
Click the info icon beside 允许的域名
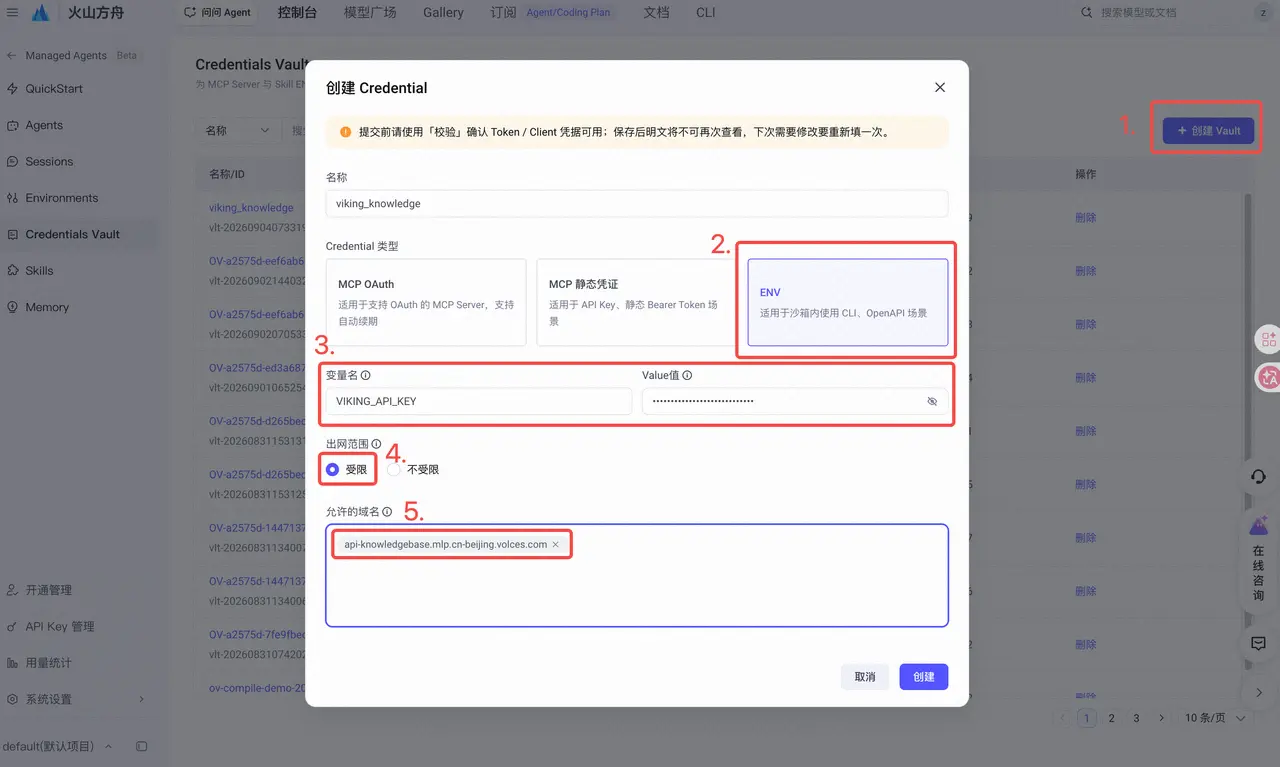coord(387,512)
